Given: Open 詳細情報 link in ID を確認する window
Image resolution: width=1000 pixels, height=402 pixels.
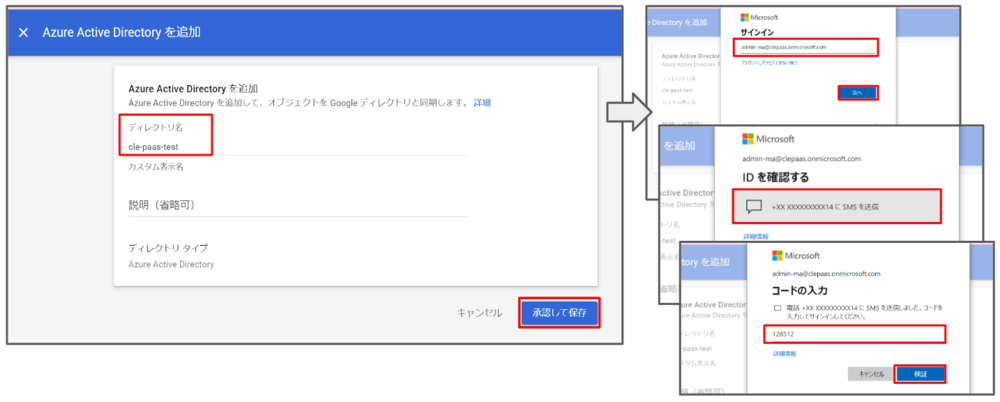Looking at the screenshot, I should click(x=756, y=236).
